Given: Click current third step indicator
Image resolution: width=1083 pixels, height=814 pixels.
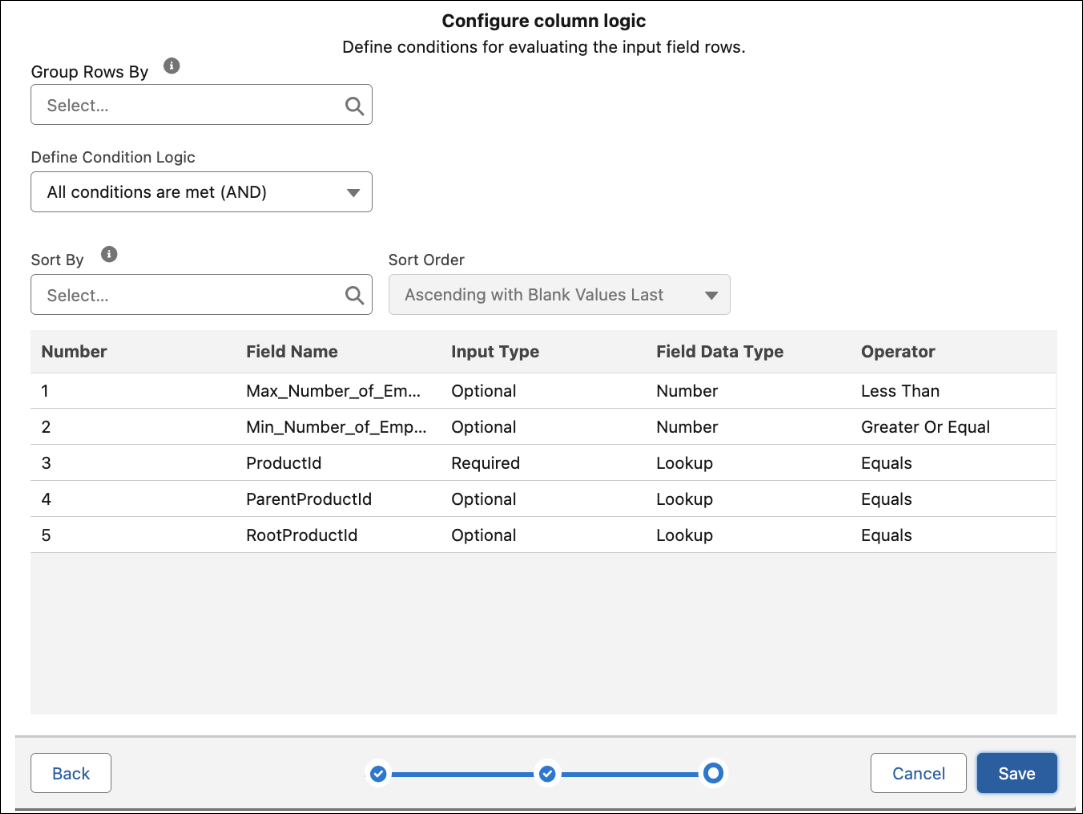Looking at the screenshot, I should coord(713,773).
